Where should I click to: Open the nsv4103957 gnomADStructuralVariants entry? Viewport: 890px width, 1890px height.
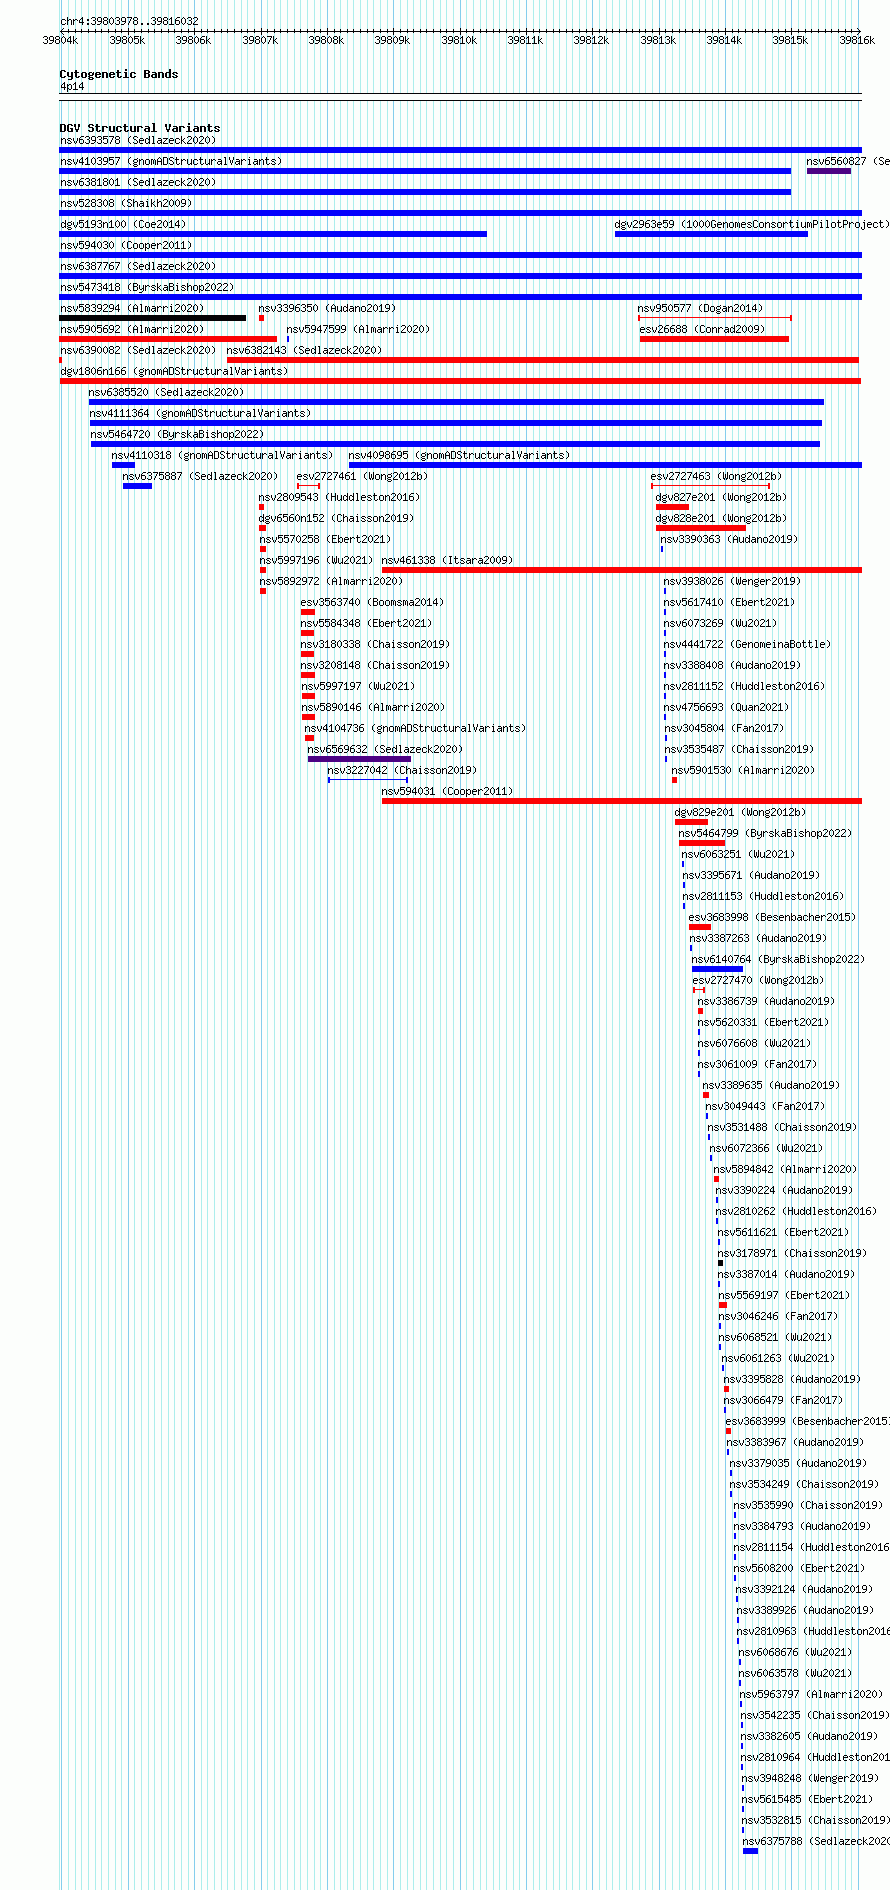pyautogui.click(x=171, y=161)
